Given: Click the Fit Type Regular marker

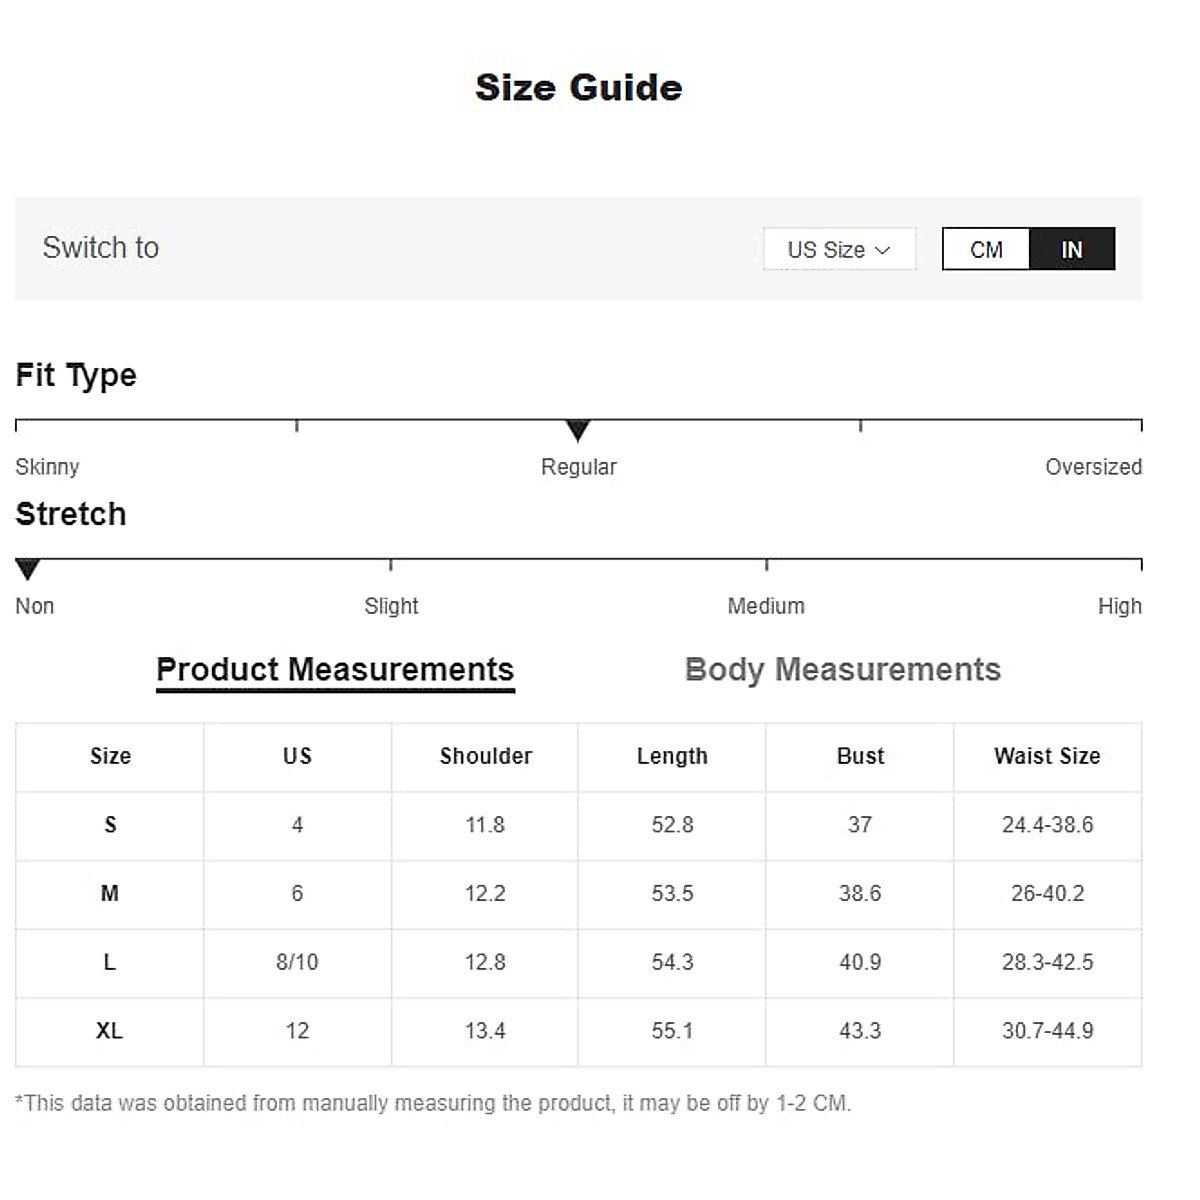Looking at the screenshot, I should 577,431.
